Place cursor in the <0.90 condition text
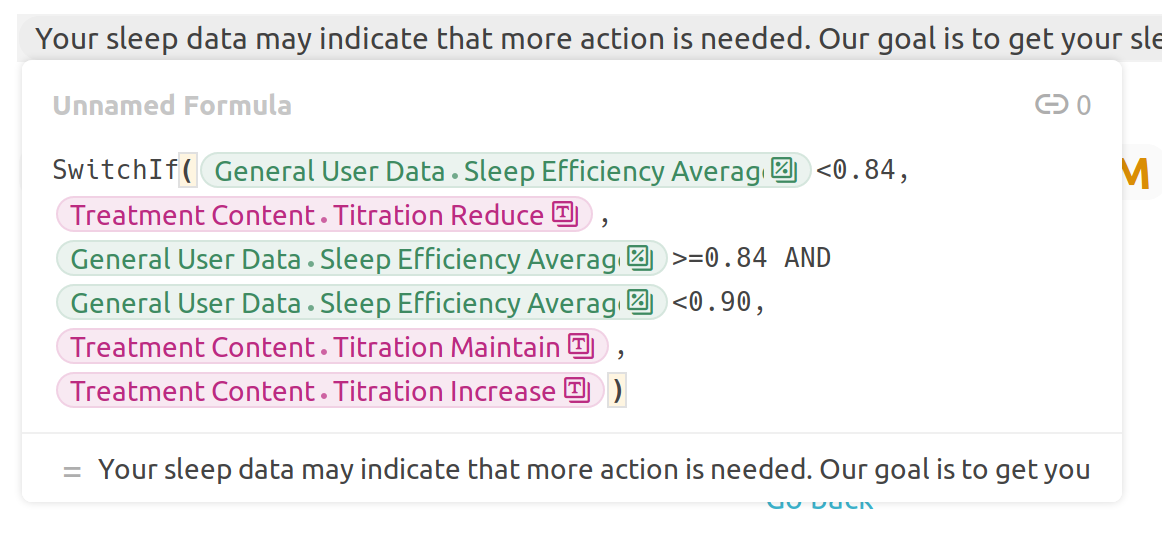Viewport: 1162px width, 548px height. click(x=718, y=302)
